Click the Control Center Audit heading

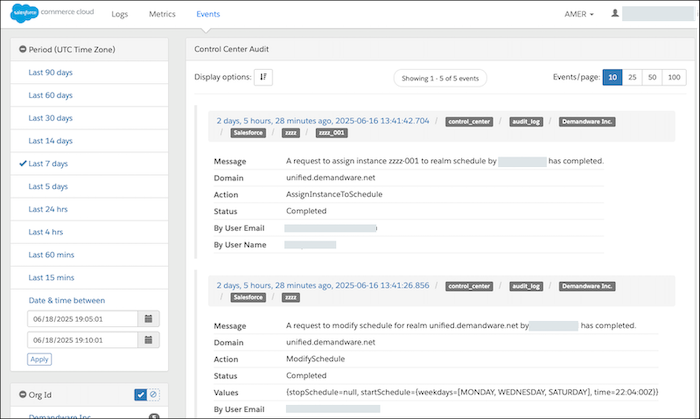(x=231, y=49)
